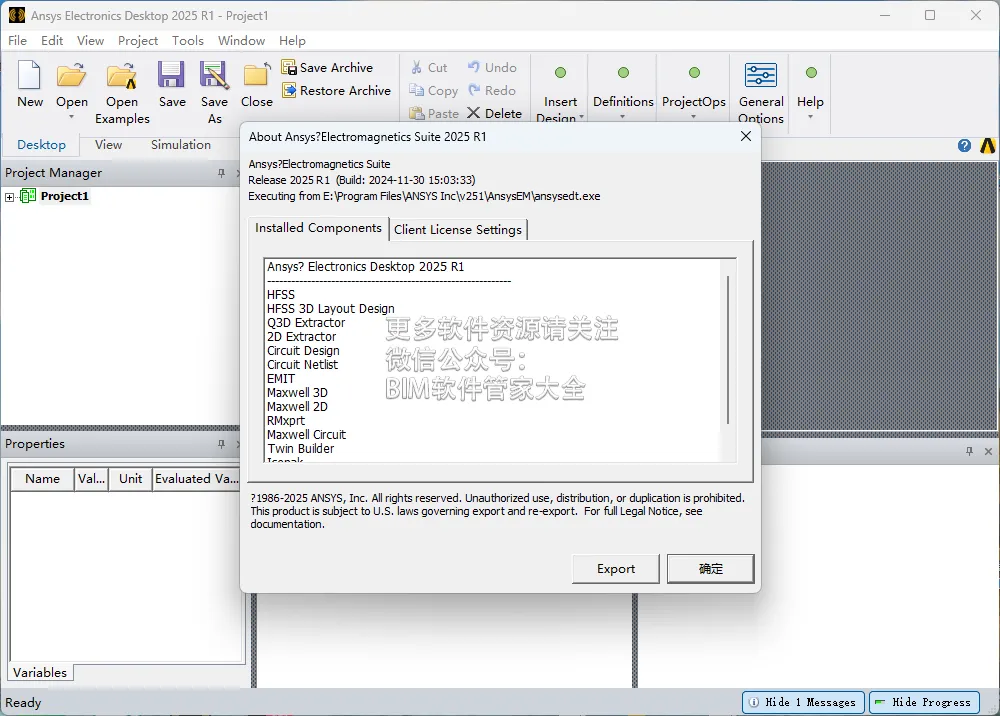Viewport: 1000px width, 716px height.
Task: Select the Q3D Extractor line
Action: coord(306,323)
